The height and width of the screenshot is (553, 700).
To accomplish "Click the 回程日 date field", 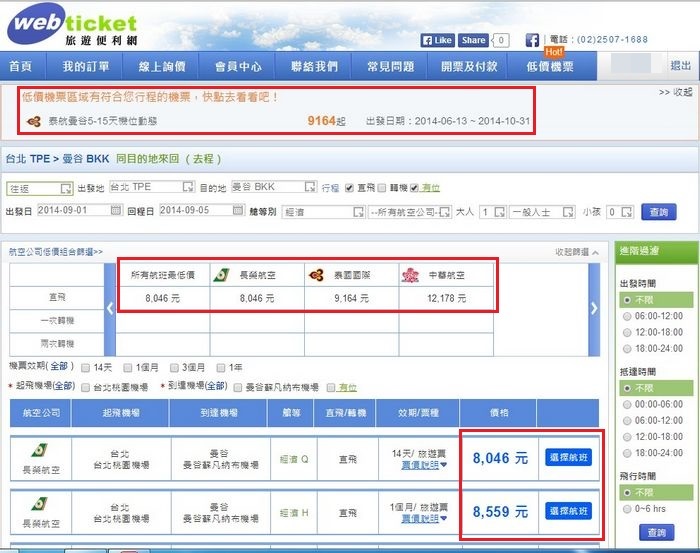I will tap(196, 210).
